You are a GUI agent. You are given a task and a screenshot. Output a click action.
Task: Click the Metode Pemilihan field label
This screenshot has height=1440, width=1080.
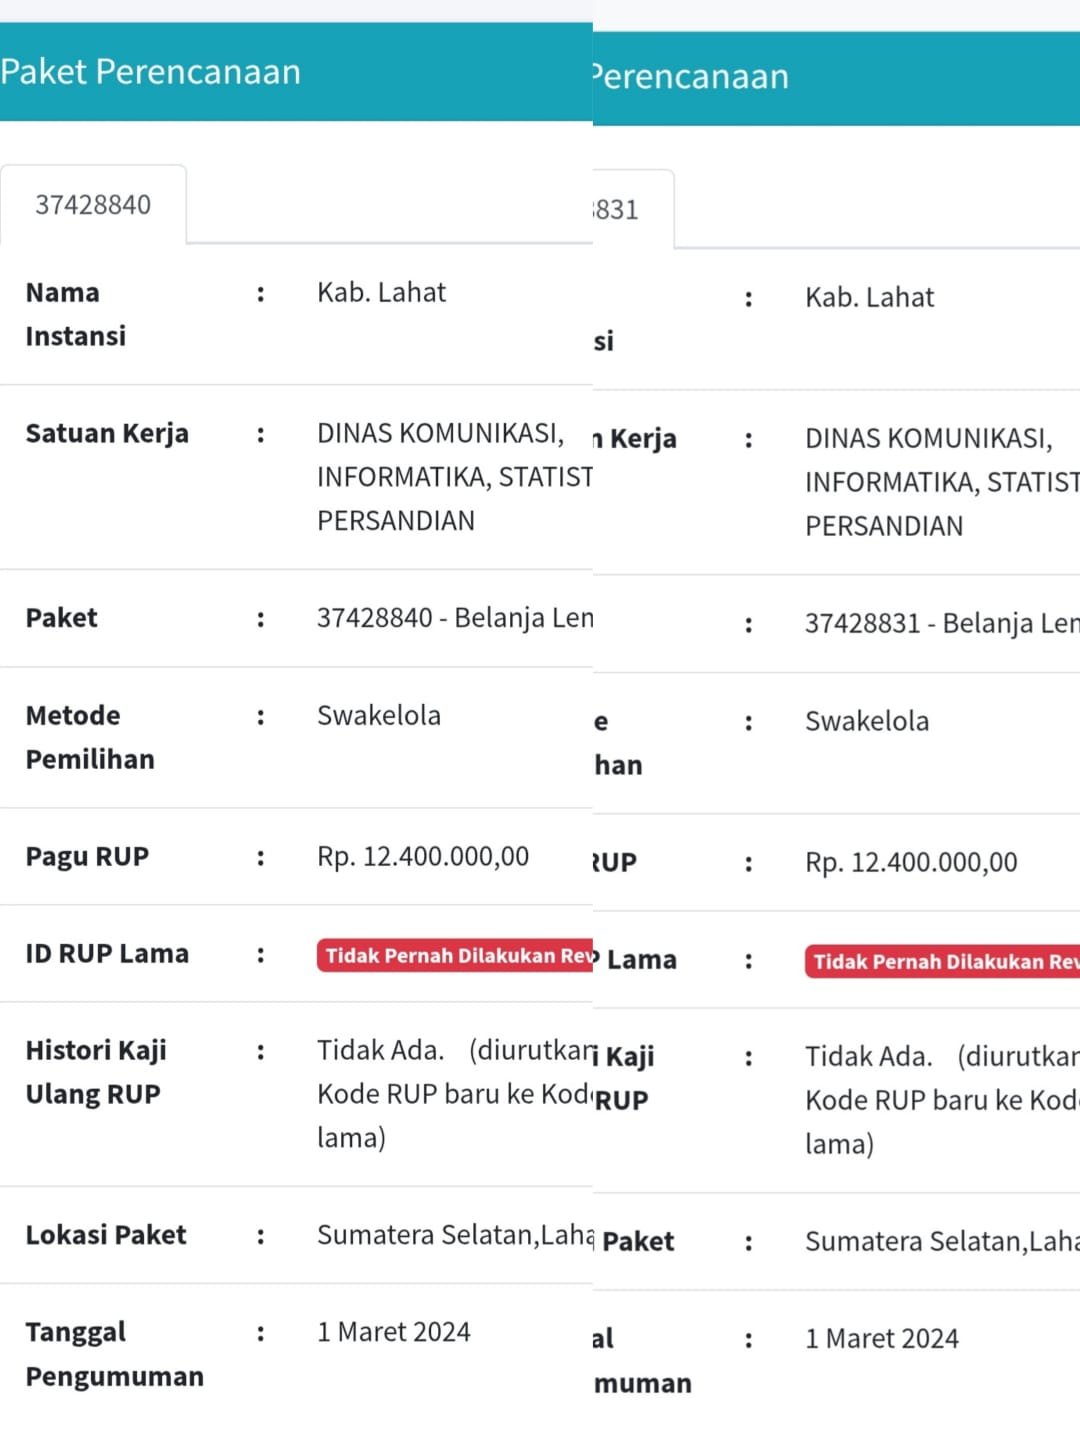click(90, 737)
